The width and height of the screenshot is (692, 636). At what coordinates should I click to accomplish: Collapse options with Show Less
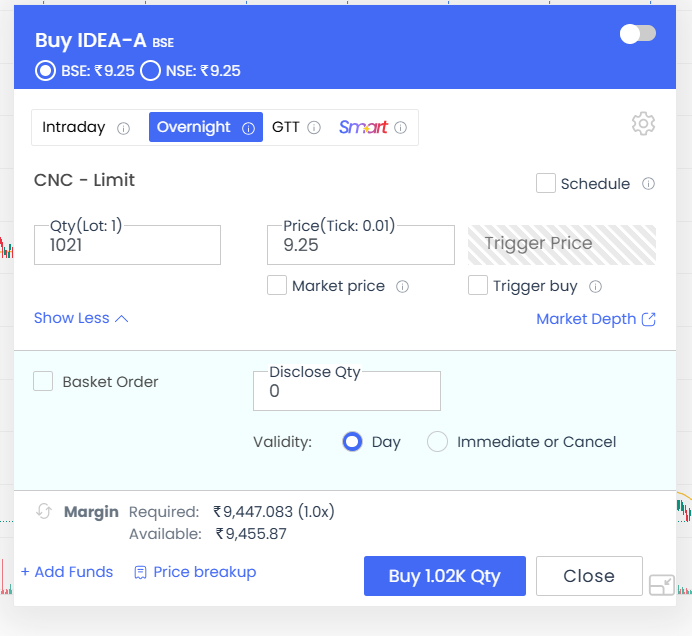(81, 318)
